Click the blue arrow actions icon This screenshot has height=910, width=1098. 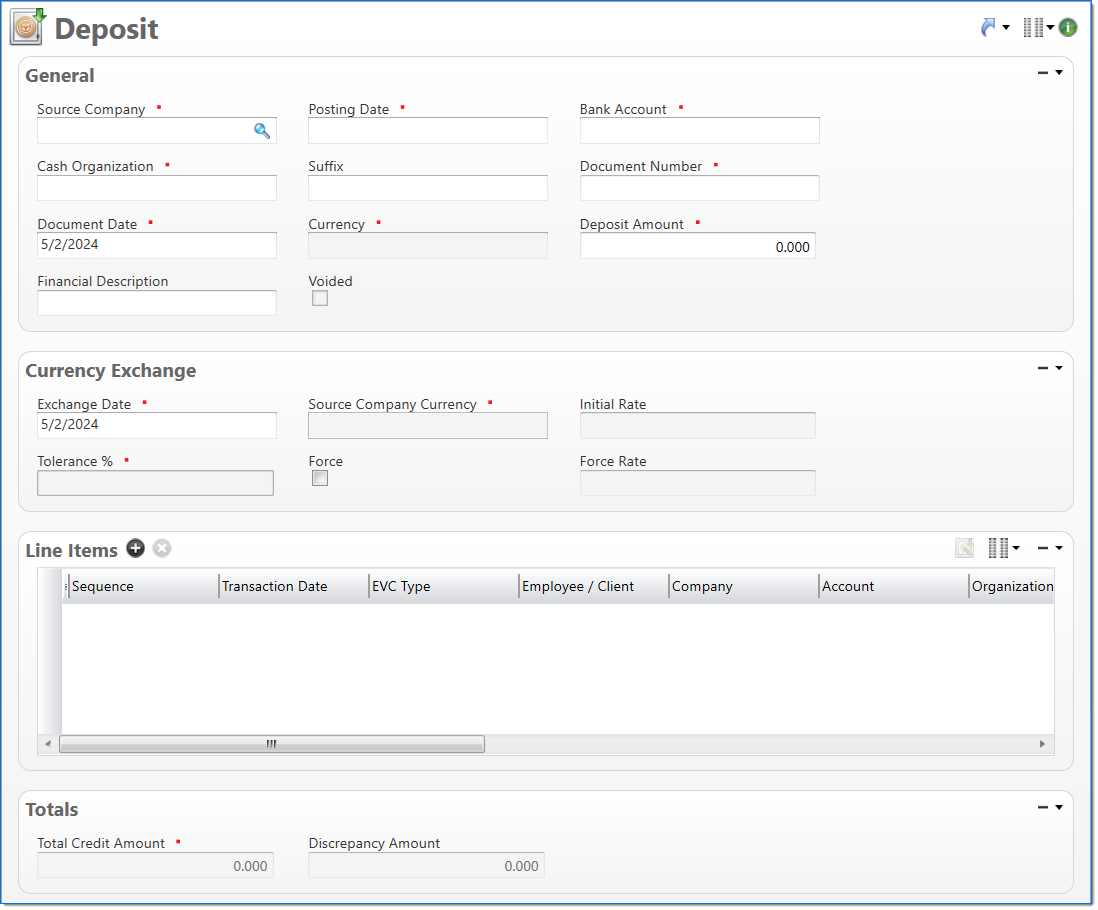(x=990, y=28)
